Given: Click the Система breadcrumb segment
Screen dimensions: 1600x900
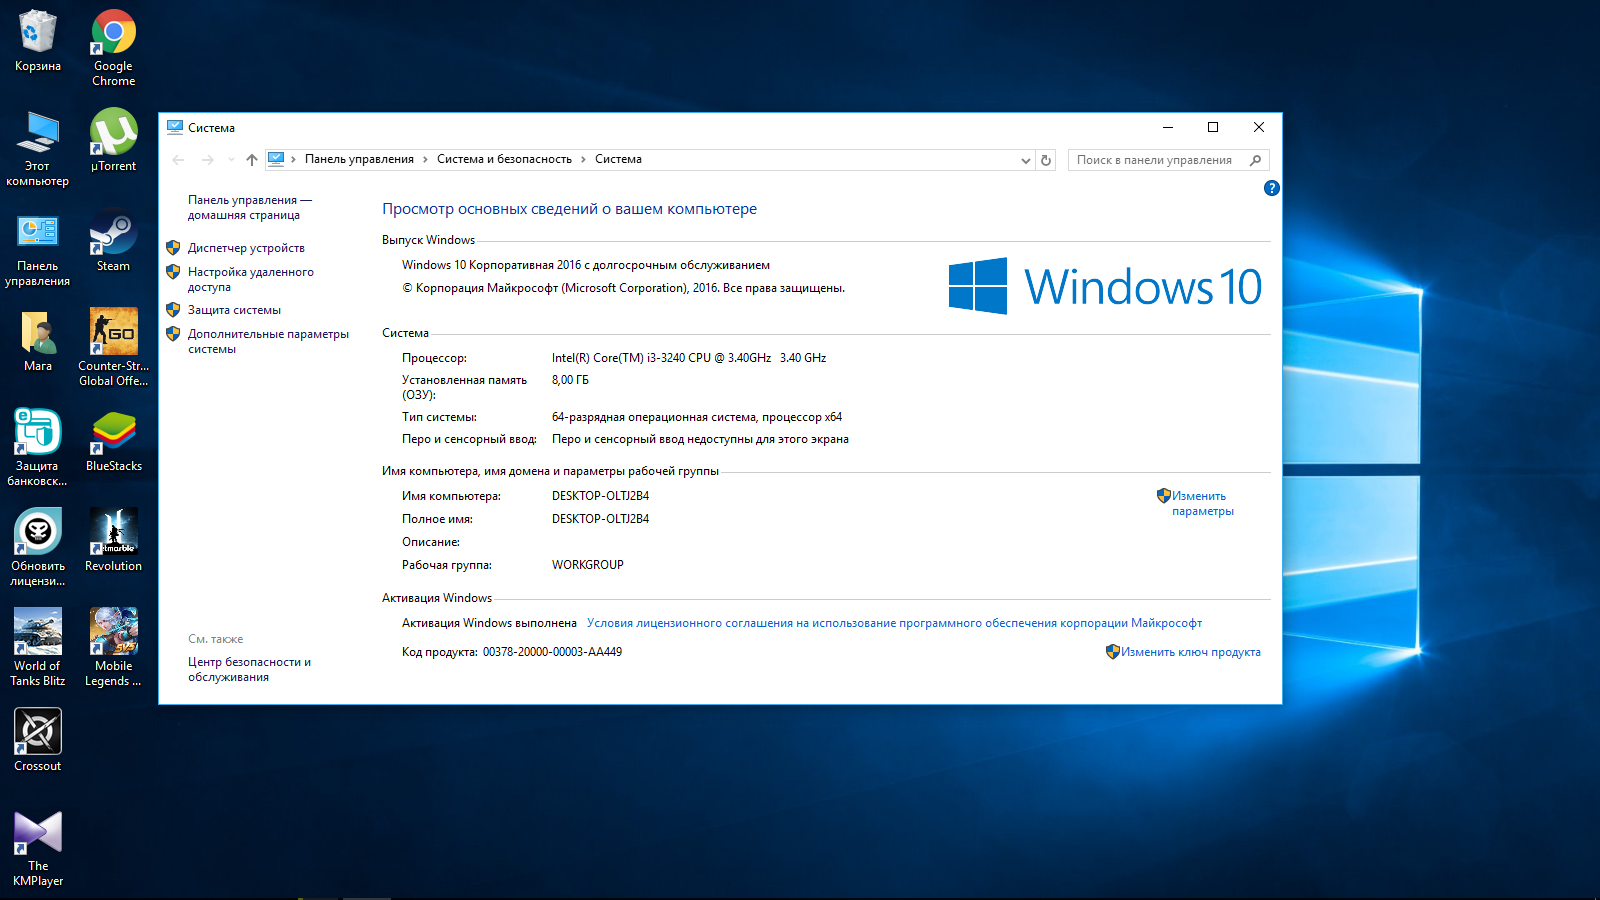Looking at the screenshot, I should [618, 159].
